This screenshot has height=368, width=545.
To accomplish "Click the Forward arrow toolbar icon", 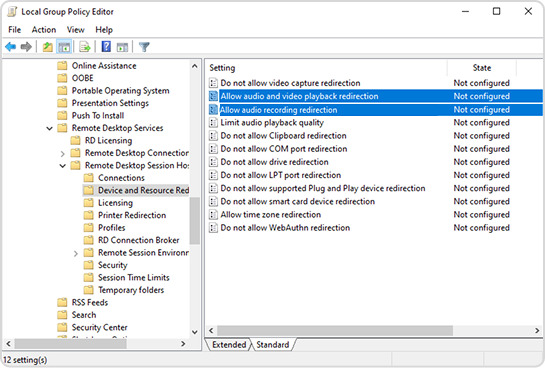I will point(26,47).
